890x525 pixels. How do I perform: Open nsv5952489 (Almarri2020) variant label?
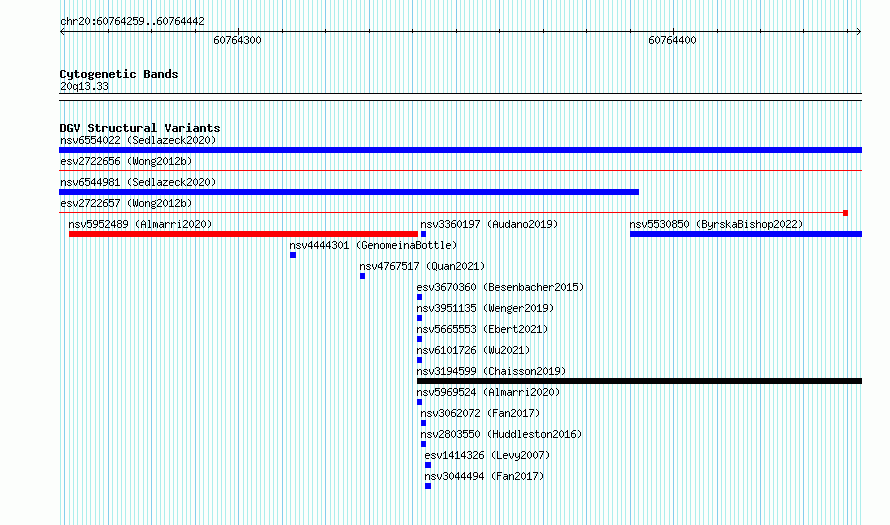[140, 224]
